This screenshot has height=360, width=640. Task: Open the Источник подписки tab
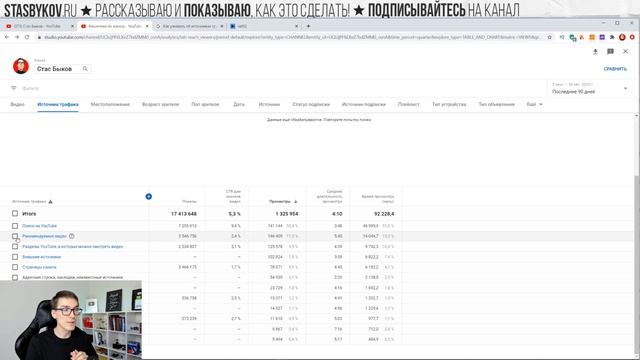(x=364, y=104)
